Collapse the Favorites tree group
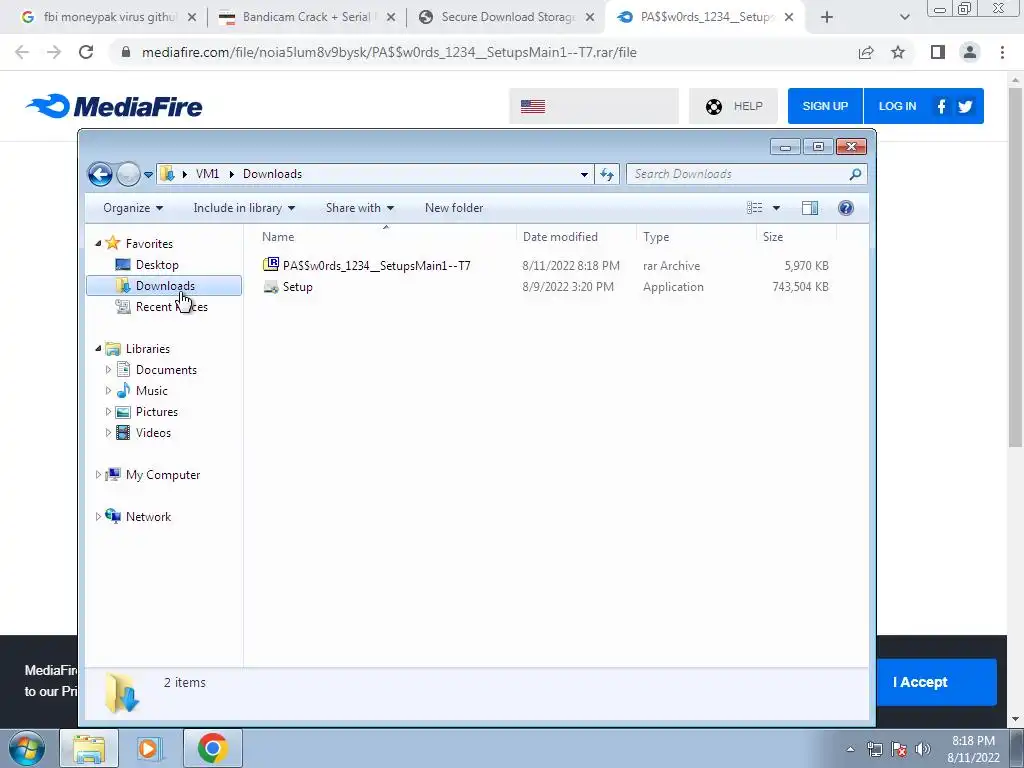Screen dimensions: 1024x768 click(x=98, y=244)
